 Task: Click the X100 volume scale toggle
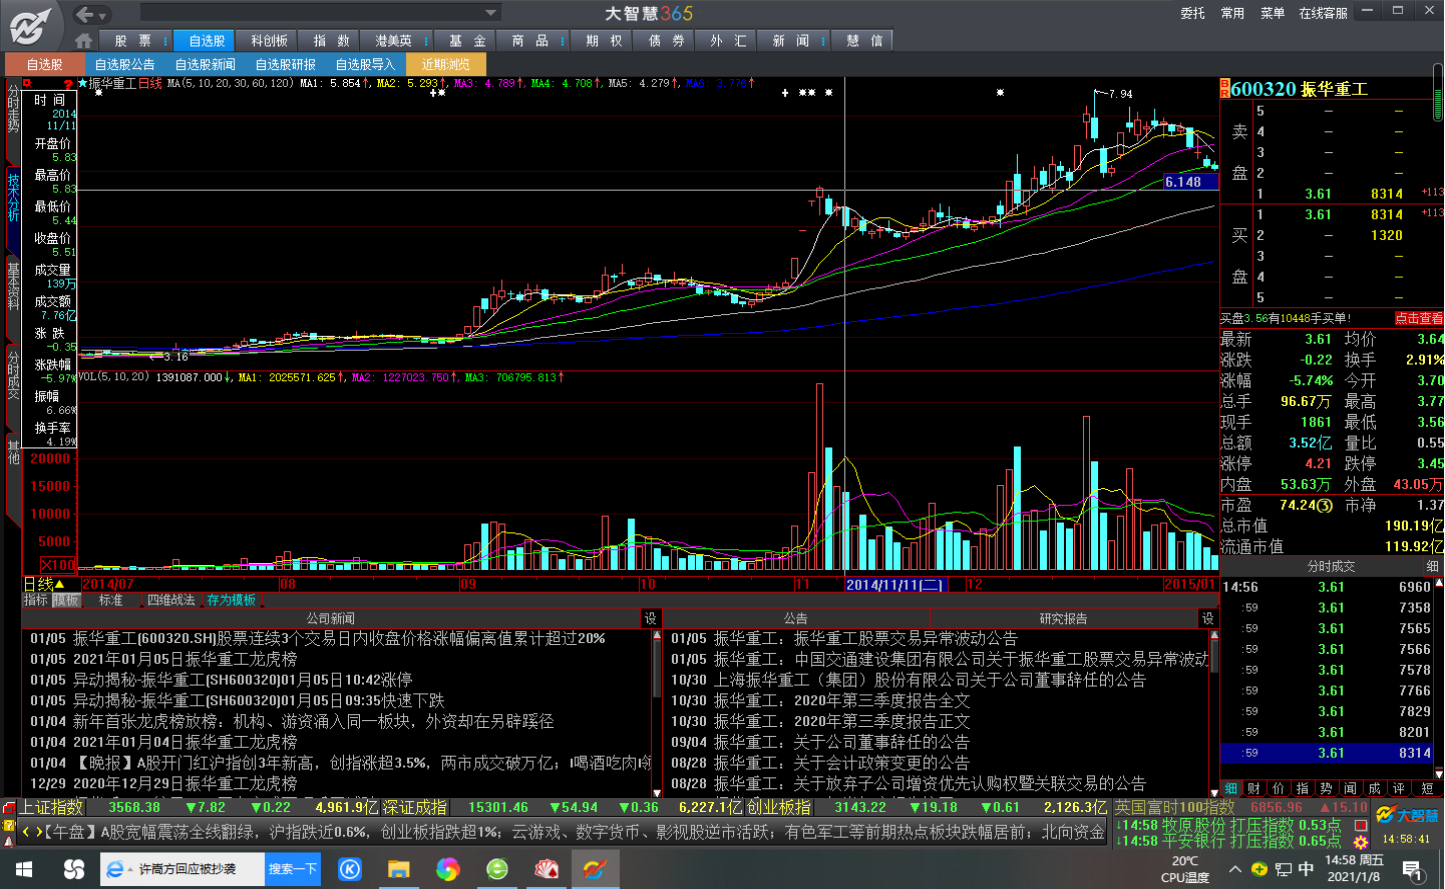pyautogui.click(x=59, y=564)
